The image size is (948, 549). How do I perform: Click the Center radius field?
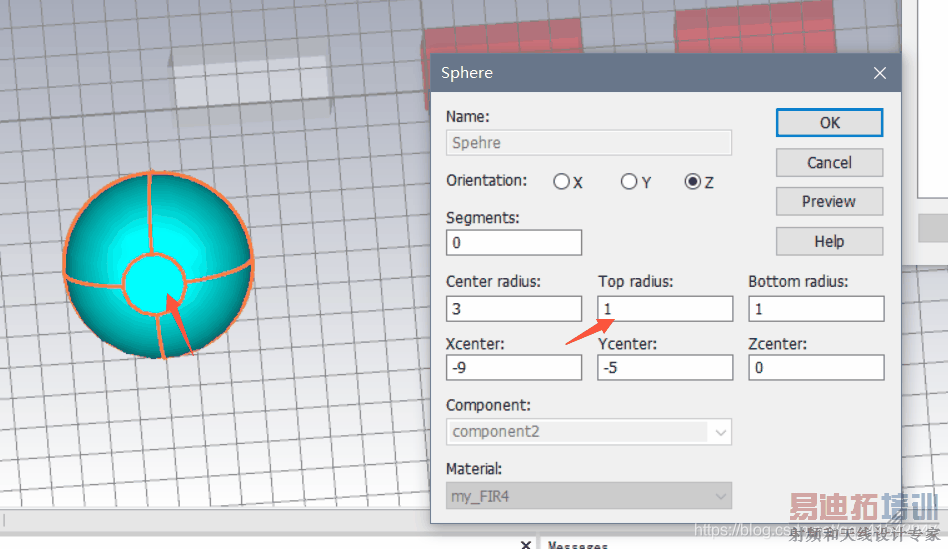click(x=514, y=309)
